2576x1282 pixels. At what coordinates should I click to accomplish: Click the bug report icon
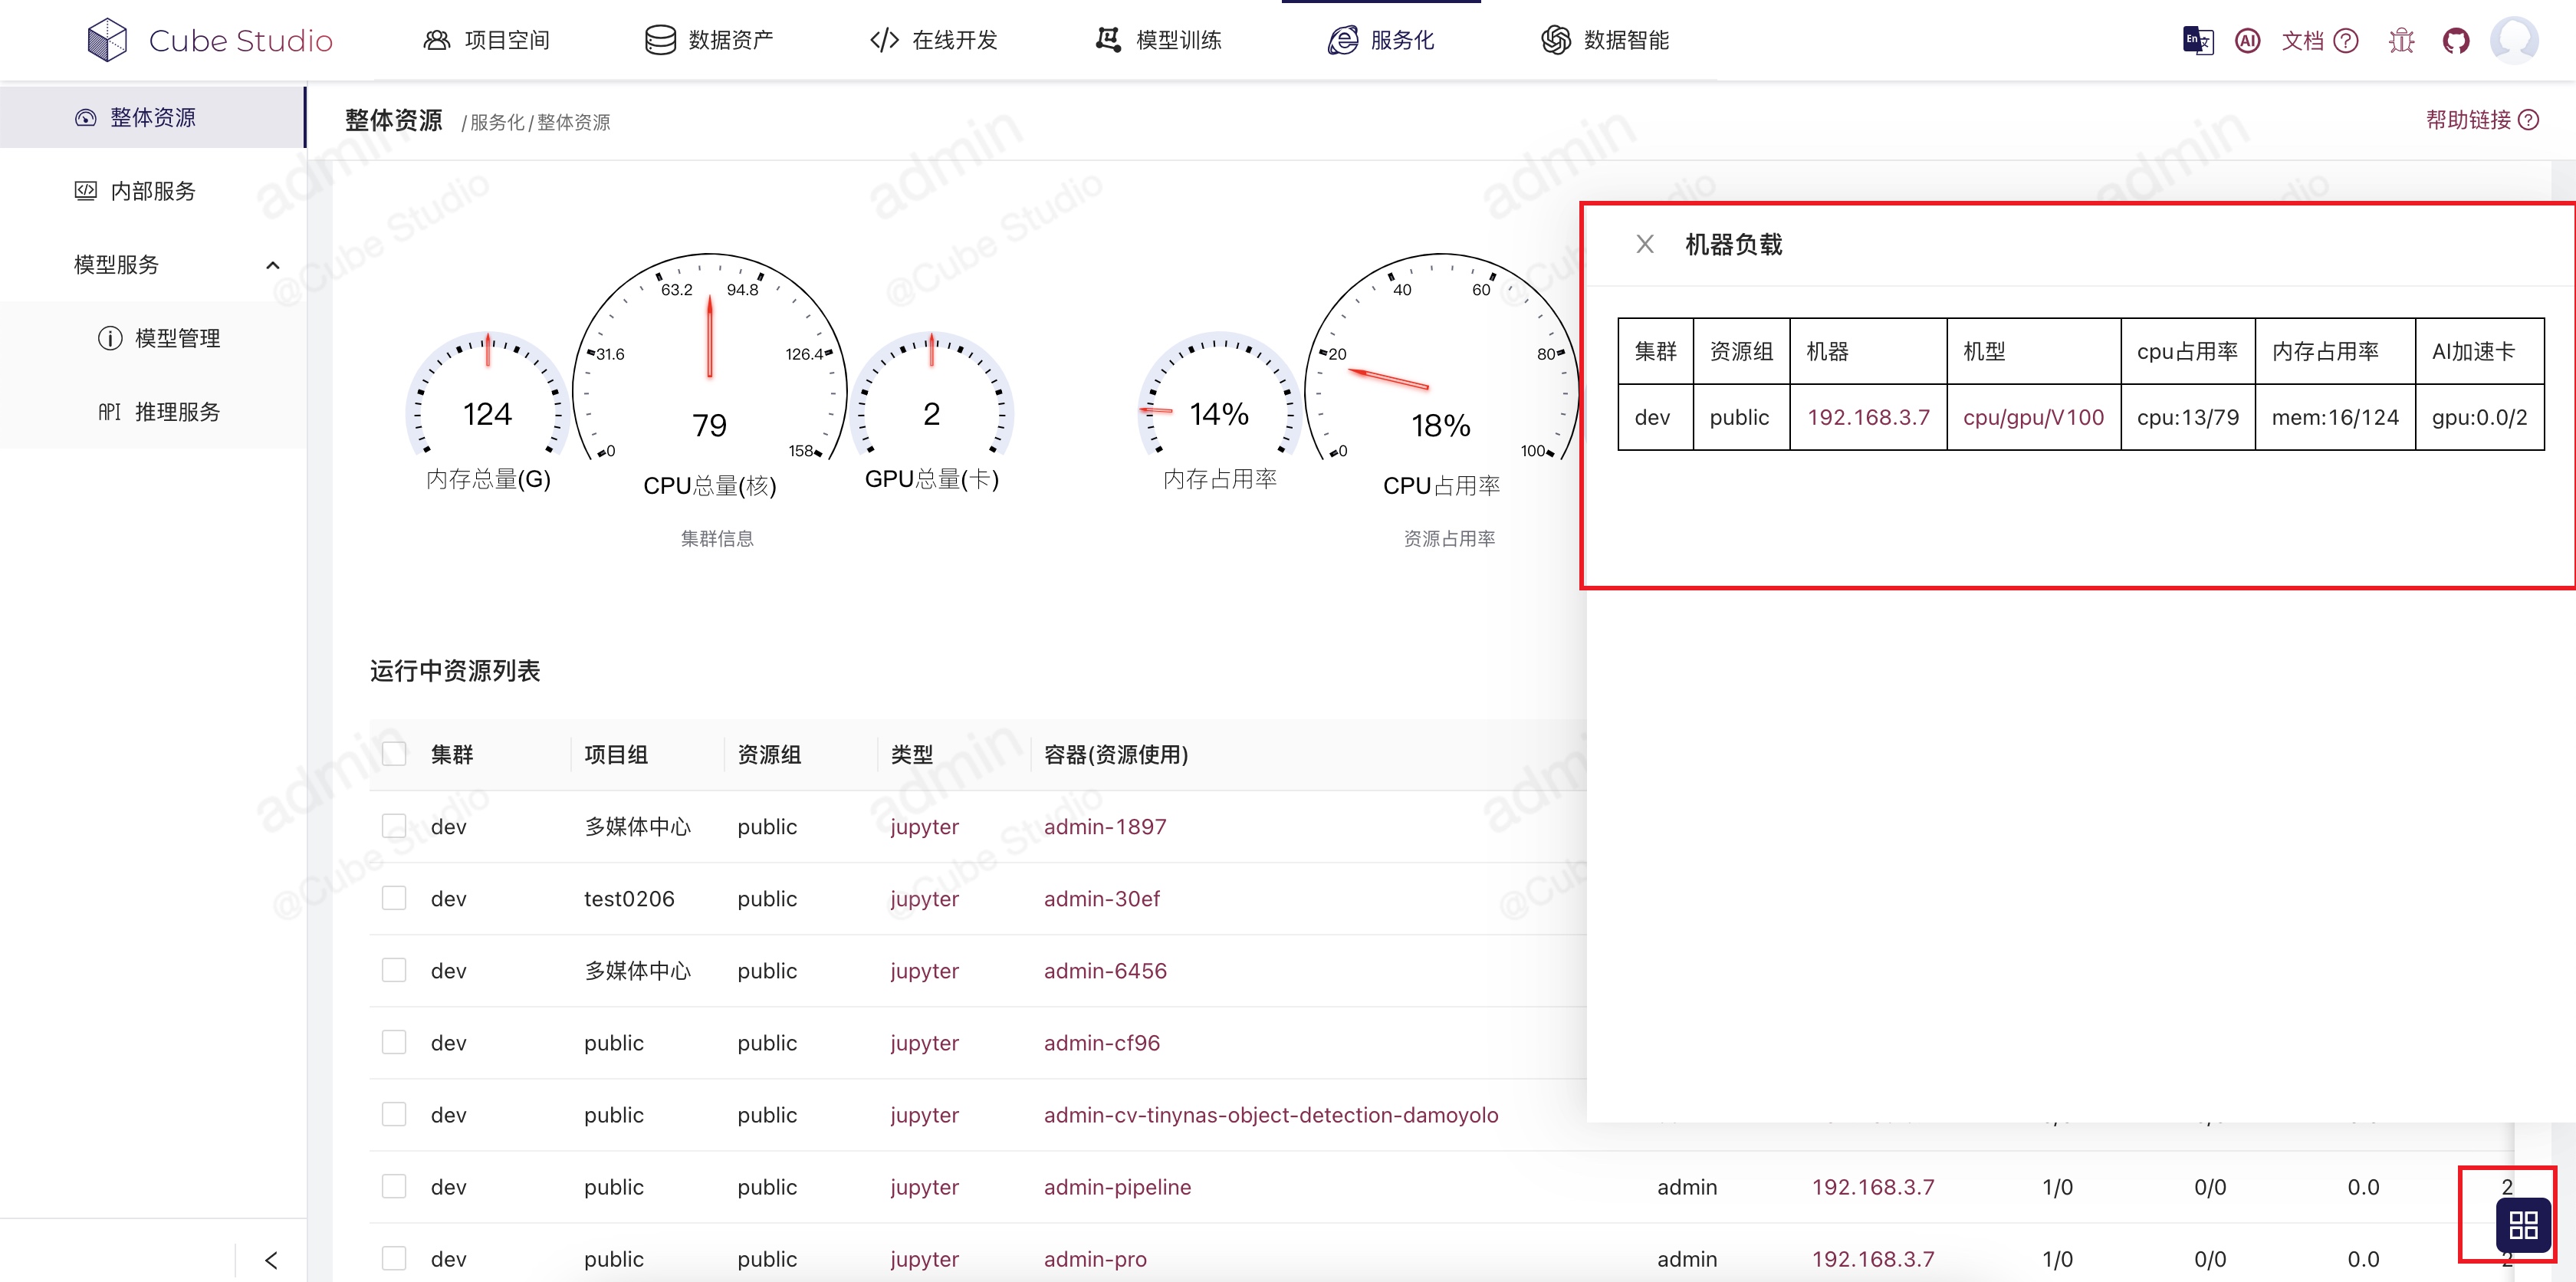pos(2401,40)
